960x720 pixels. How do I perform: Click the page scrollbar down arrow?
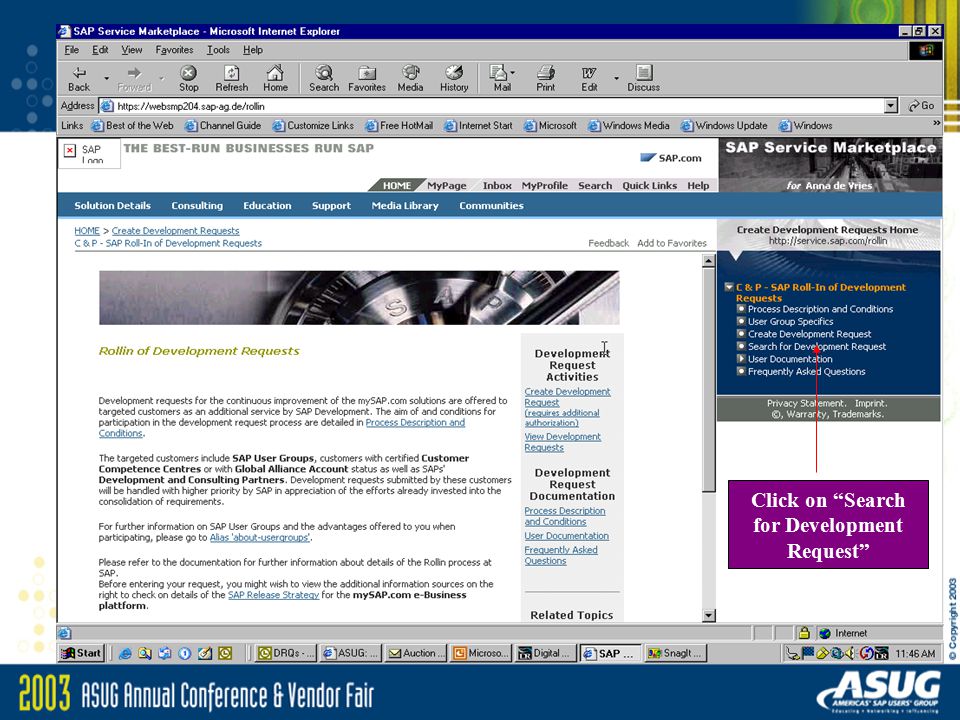pos(708,615)
